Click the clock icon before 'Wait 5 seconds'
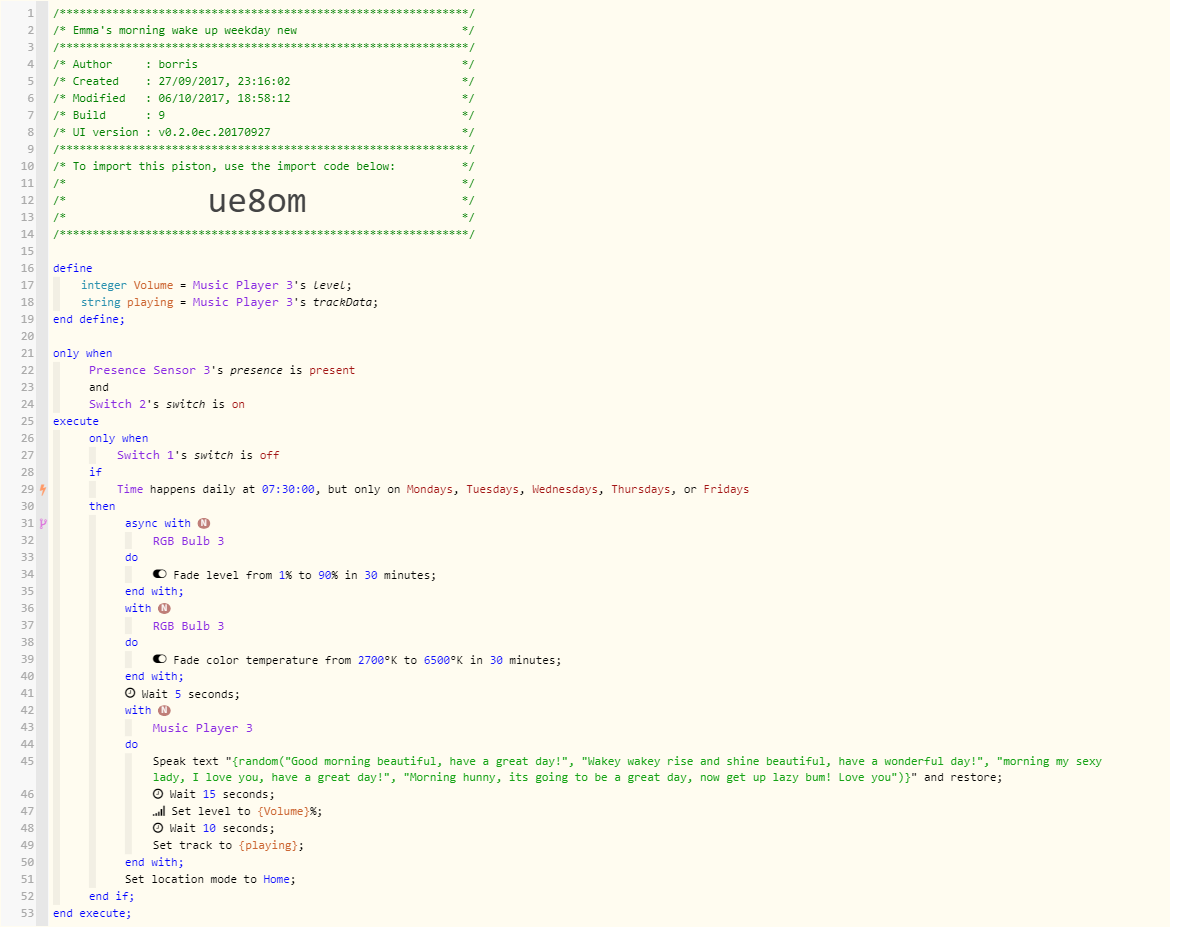Viewport: 1178px width, 935px height. 130,693
